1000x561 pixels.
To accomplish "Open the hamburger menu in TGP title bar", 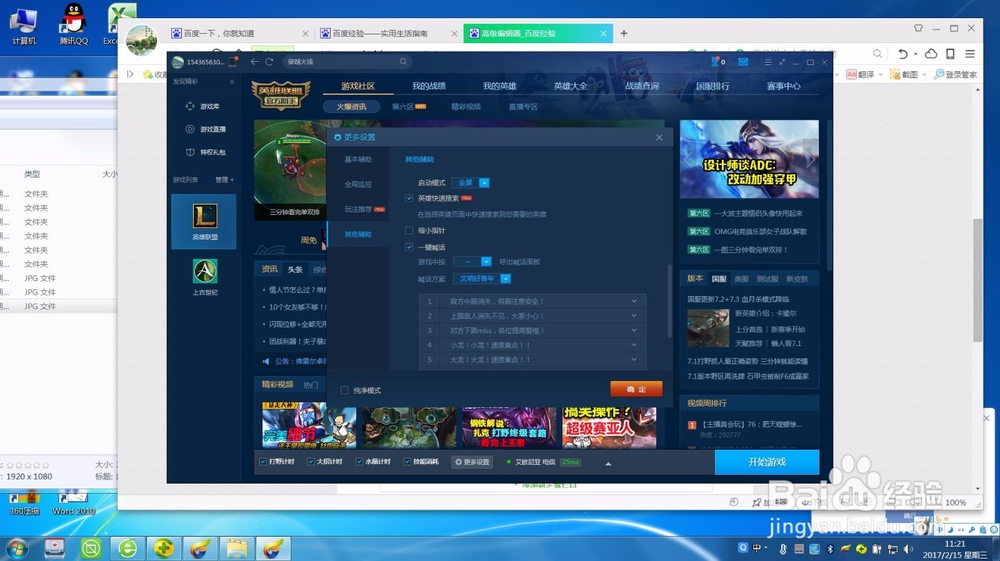I will click(x=768, y=62).
